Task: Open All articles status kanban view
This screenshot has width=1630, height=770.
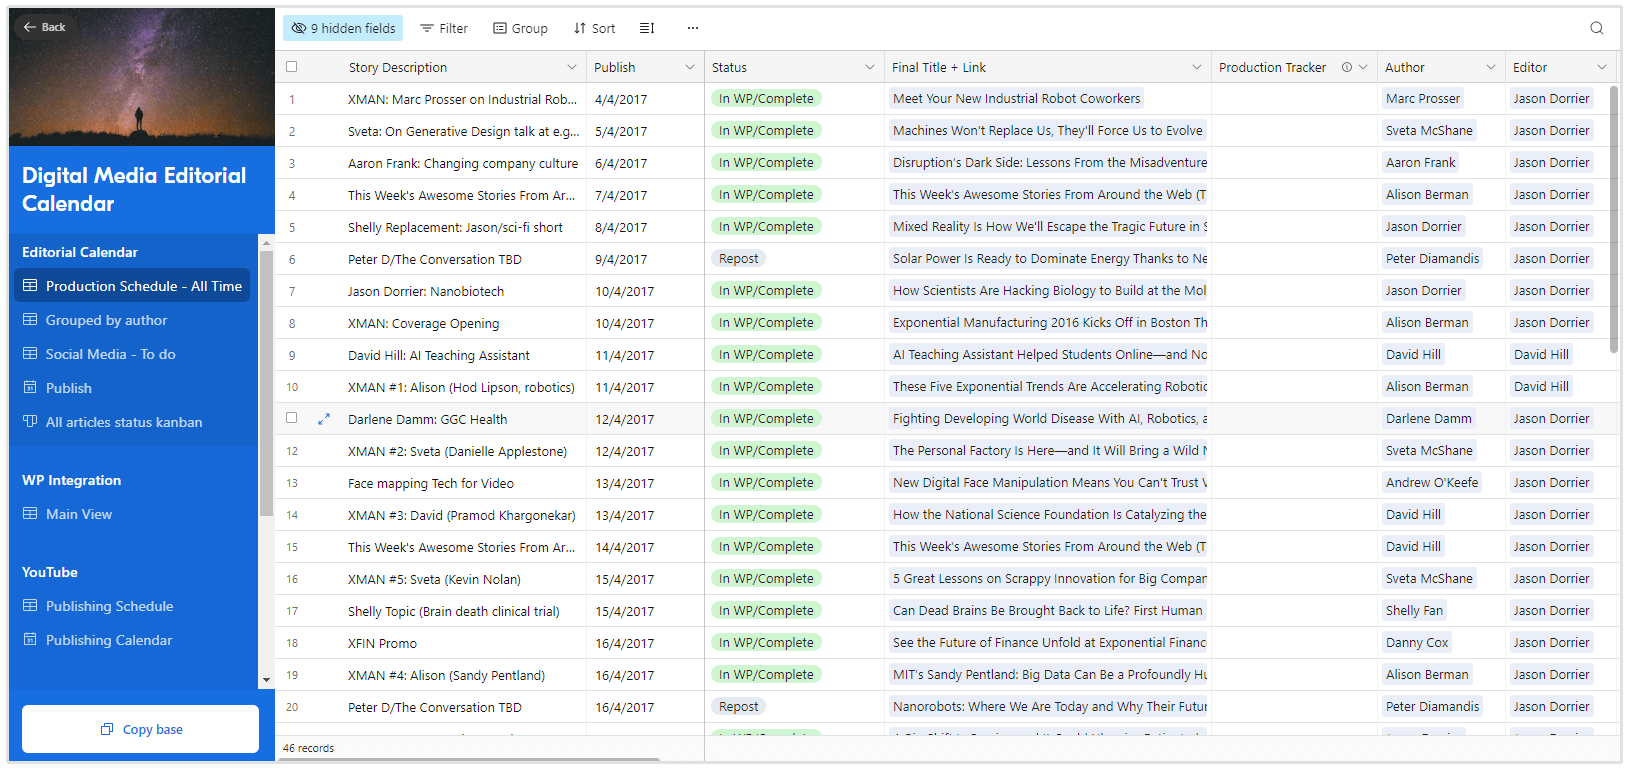Action: point(124,422)
